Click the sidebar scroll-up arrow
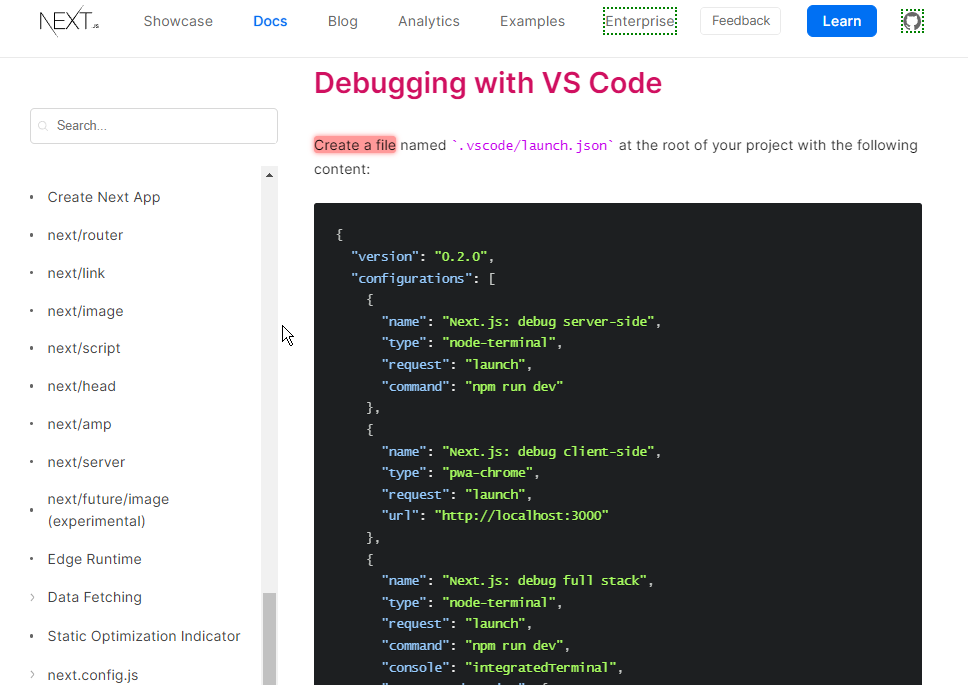Viewport: 968px width, 685px height. pos(269,175)
